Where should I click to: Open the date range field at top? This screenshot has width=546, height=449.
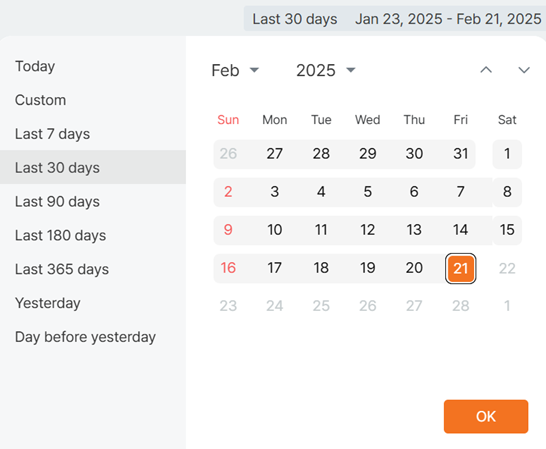[395, 18]
